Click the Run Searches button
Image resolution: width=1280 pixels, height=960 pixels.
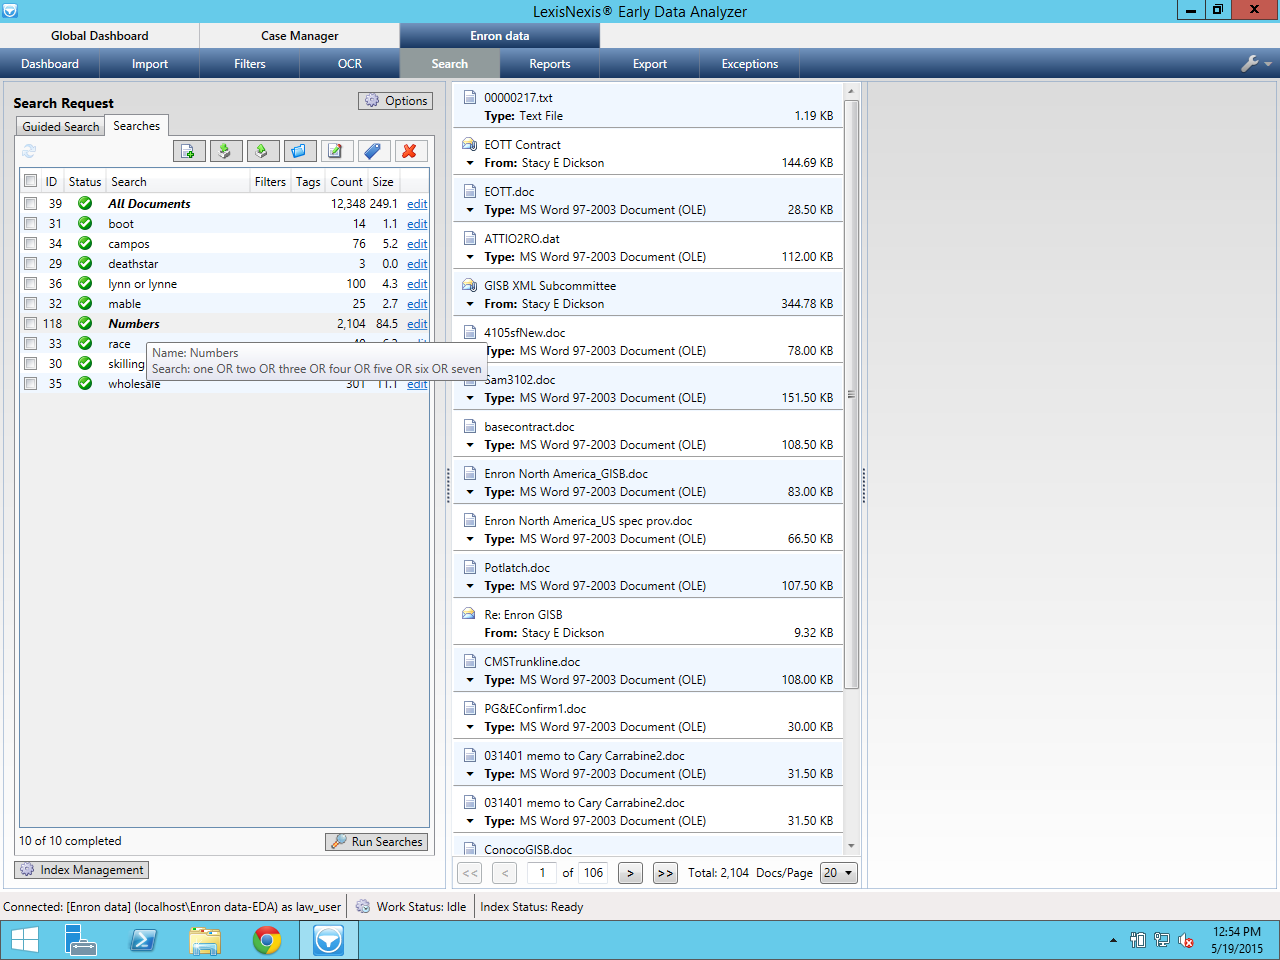click(376, 842)
